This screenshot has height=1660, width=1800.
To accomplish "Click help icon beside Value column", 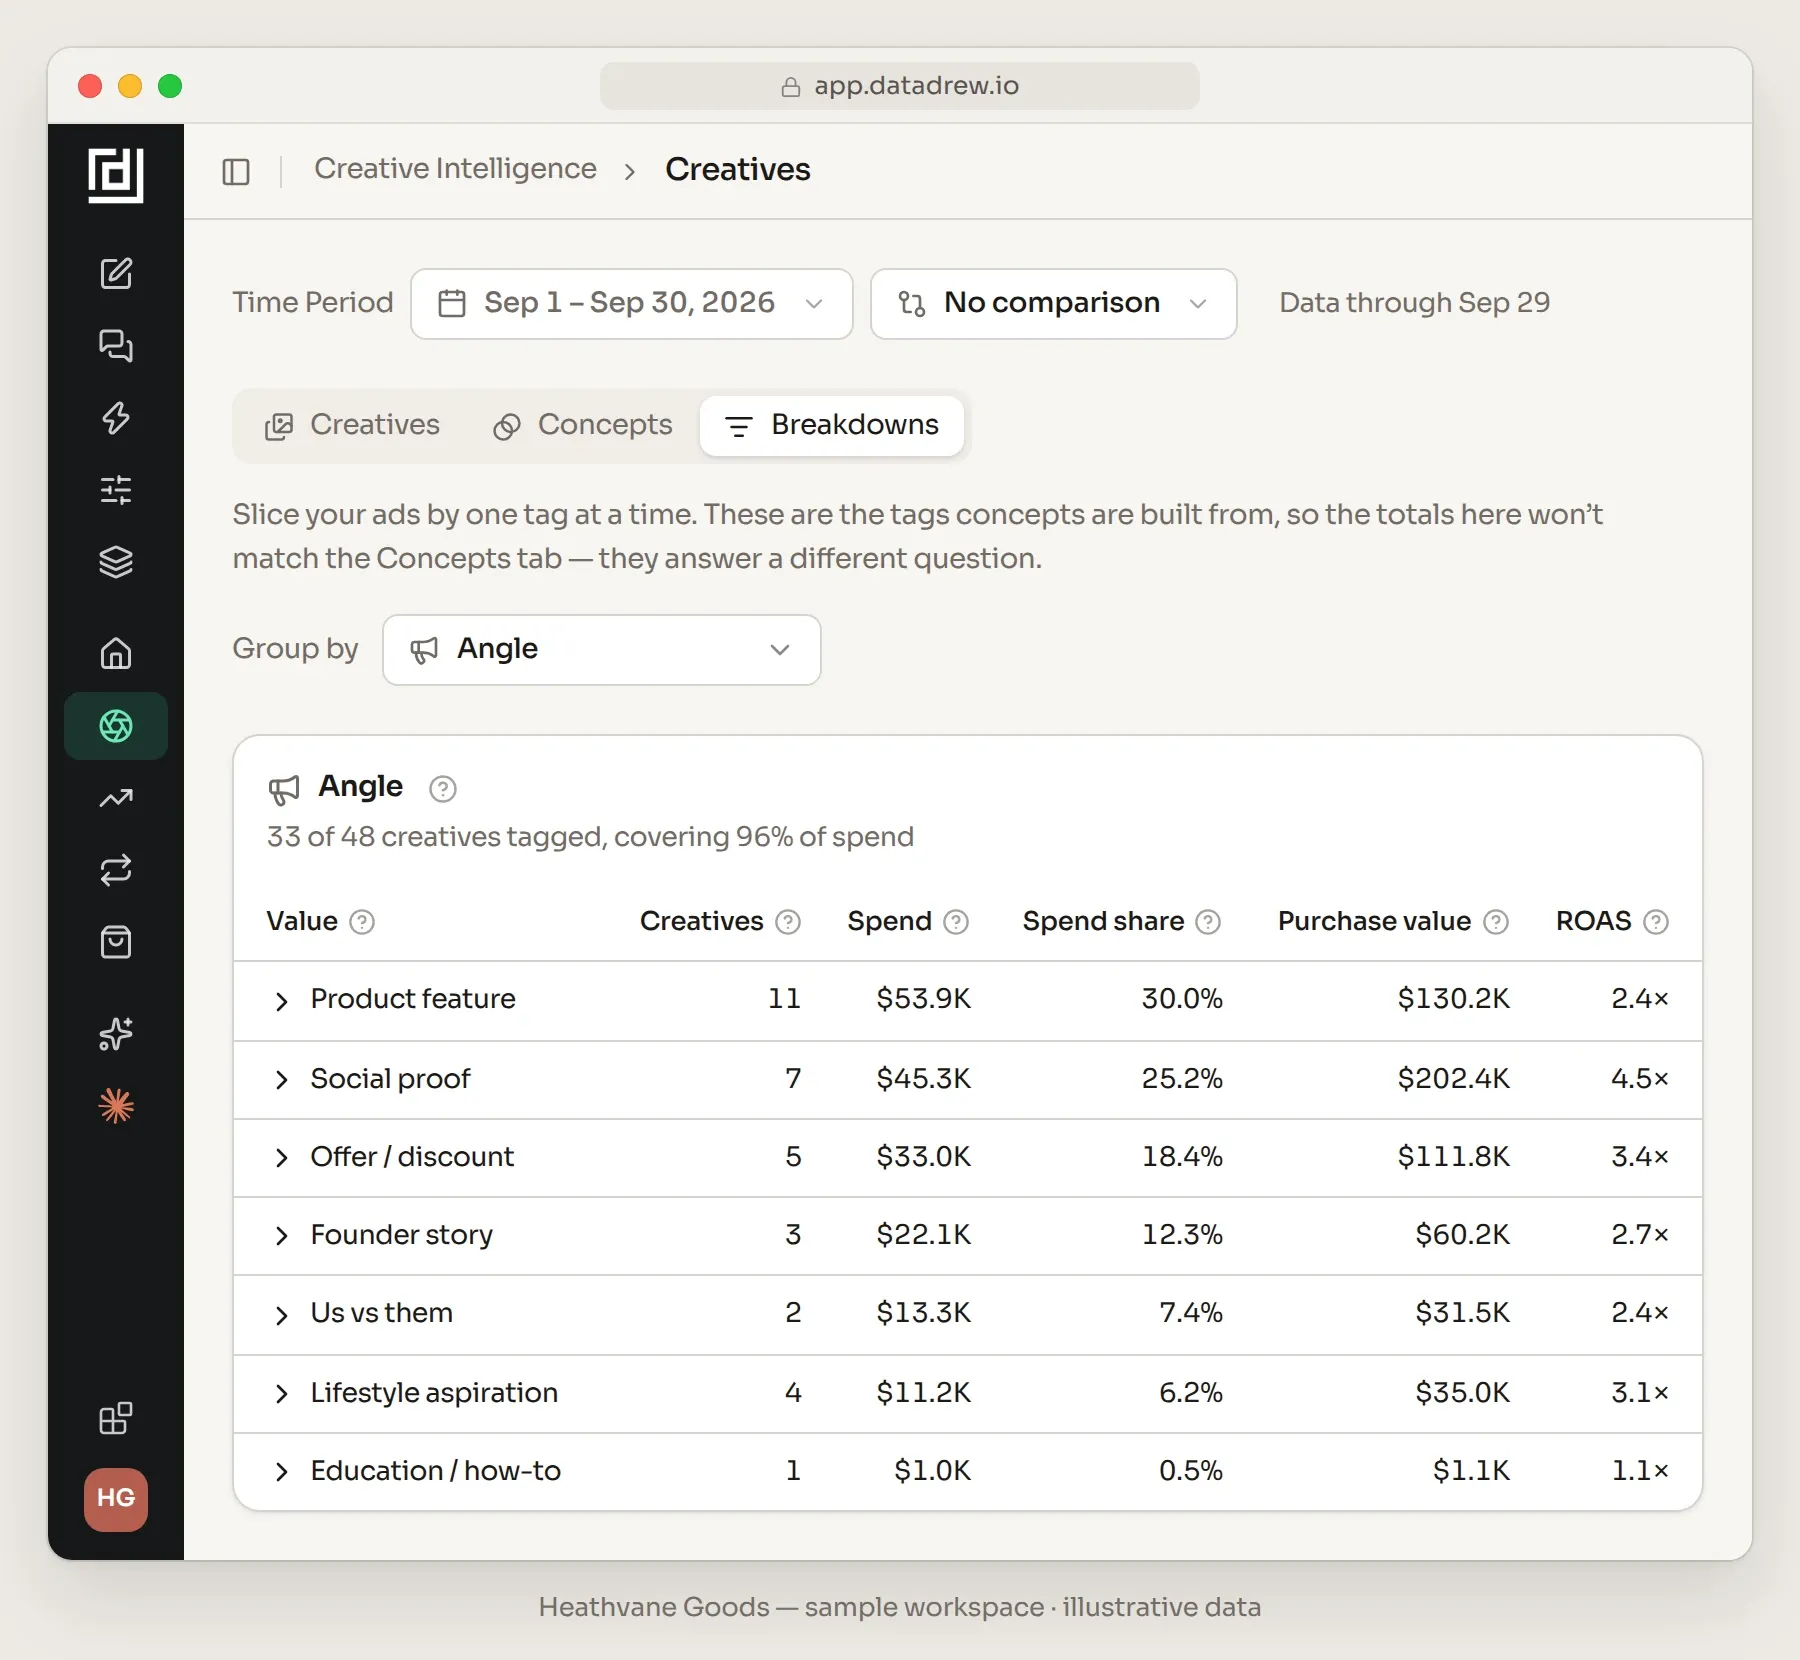I will point(362,922).
